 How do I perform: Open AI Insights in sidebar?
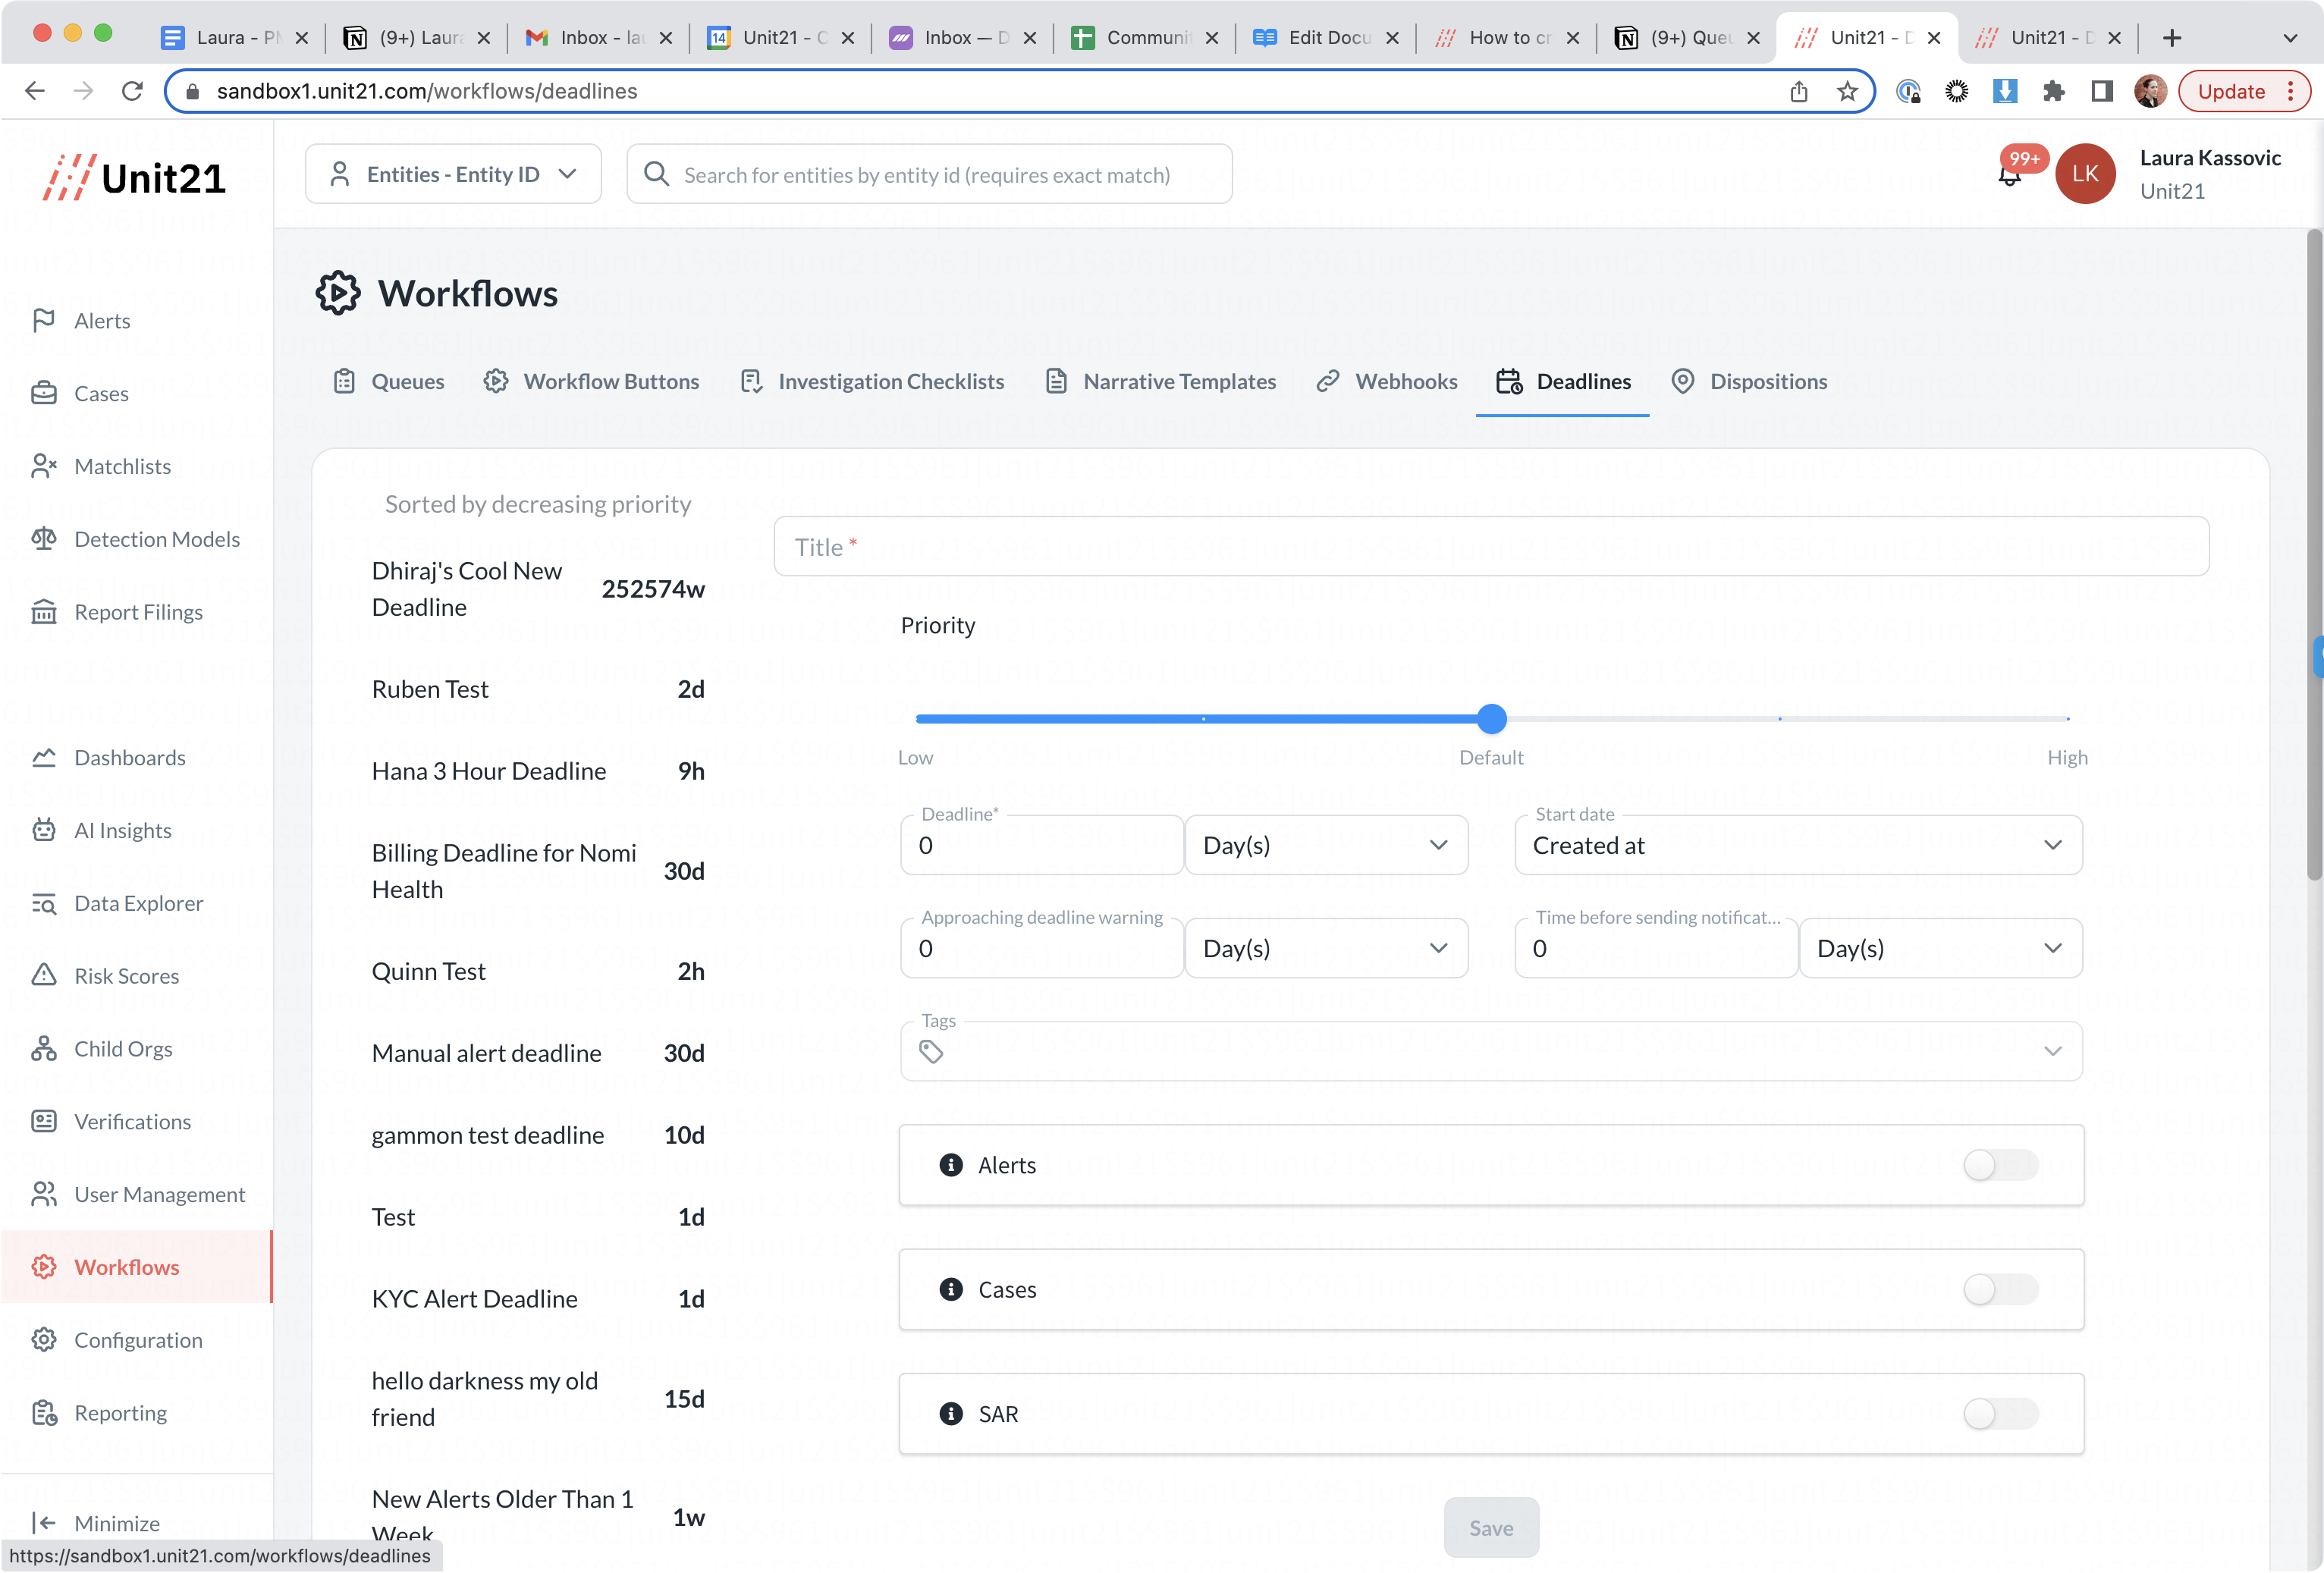(122, 830)
